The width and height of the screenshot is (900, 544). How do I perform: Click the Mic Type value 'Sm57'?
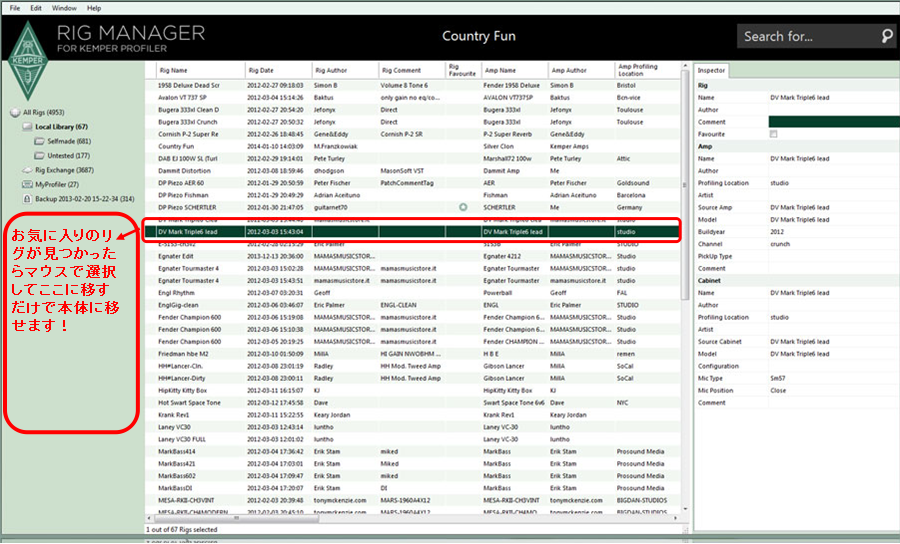pos(778,378)
